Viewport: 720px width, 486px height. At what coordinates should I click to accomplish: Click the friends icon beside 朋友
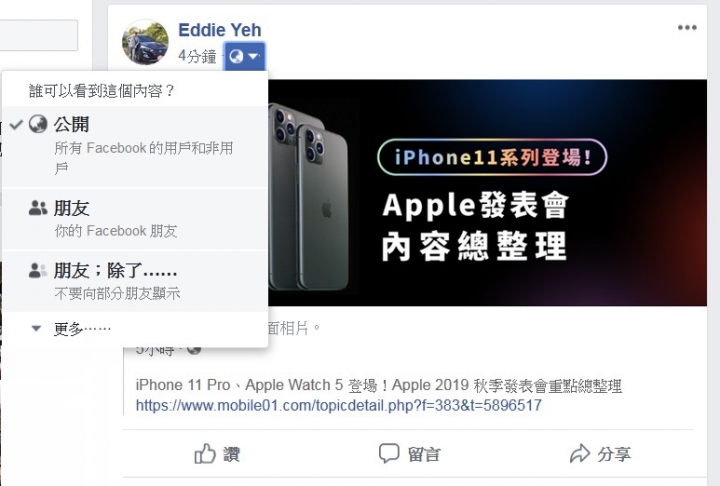coord(38,208)
